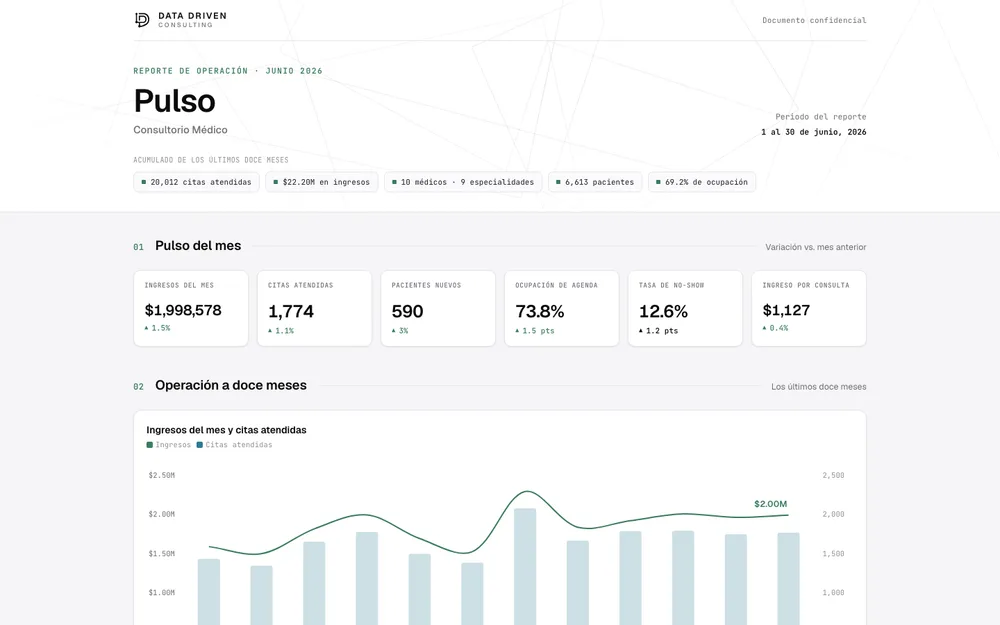Click the blue Citas atendidas legend swatch
Image resolution: width=1000 pixels, height=625 pixels.
coord(200,445)
